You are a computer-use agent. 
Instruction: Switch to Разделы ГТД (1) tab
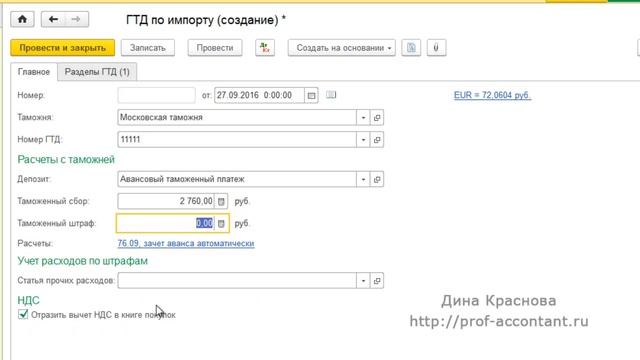[97, 72]
